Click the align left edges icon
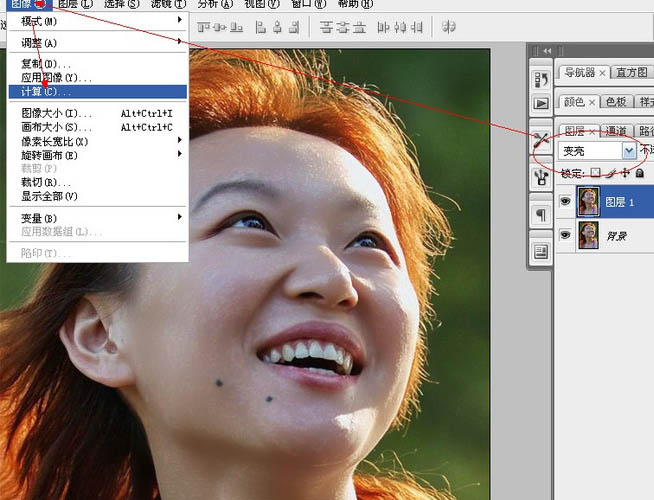Screen dimensions: 654x500 click(x=261, y=28)
